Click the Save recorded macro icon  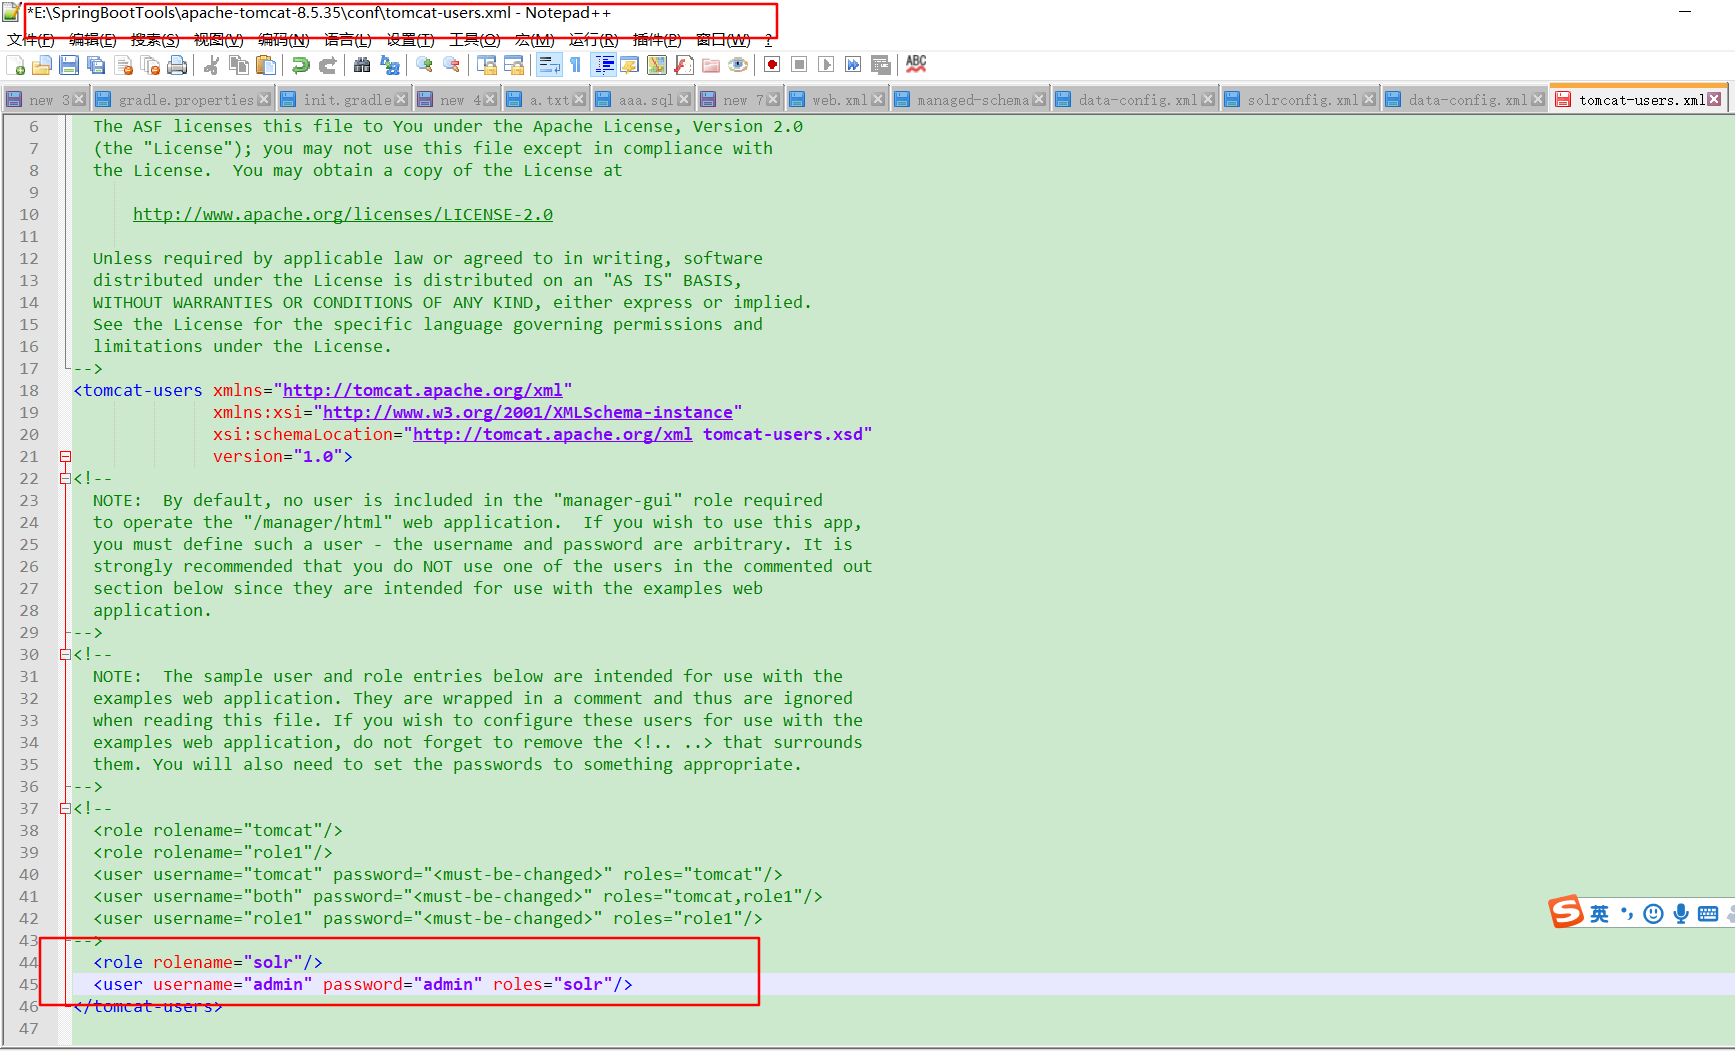[x=881, y=66]
